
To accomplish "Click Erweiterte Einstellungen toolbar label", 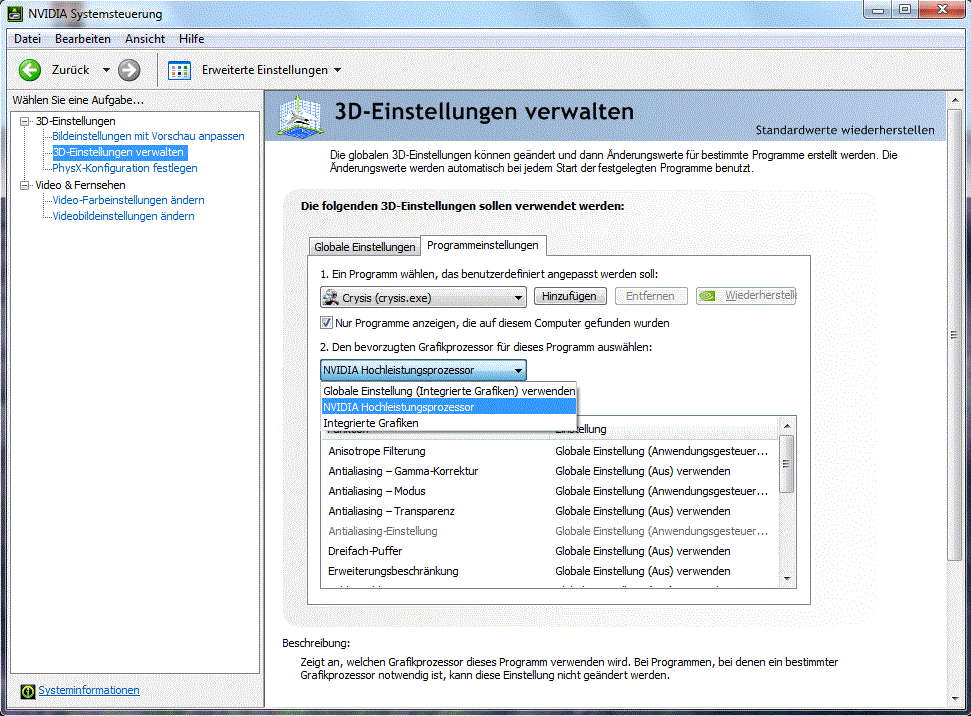I will click(264, 70).
